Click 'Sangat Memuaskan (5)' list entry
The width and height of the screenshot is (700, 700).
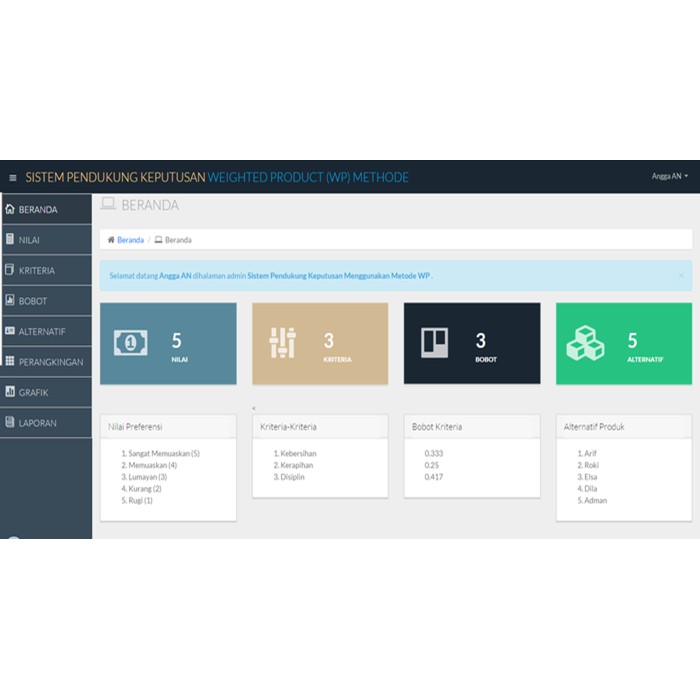161,454
